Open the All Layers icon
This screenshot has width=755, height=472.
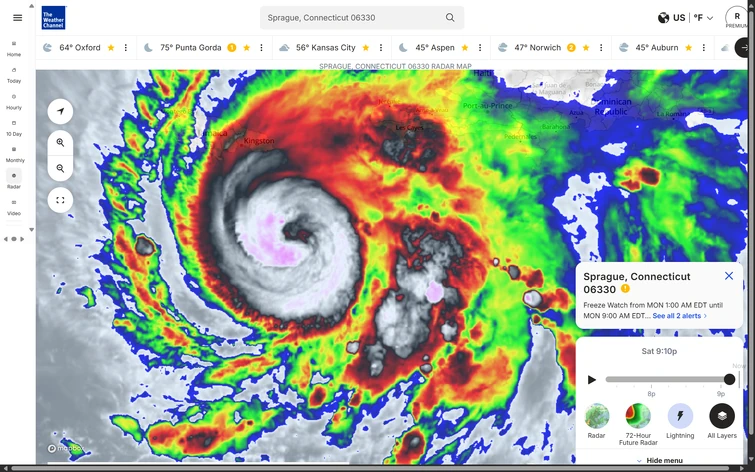pyautogui.click(x=722, y=416)
